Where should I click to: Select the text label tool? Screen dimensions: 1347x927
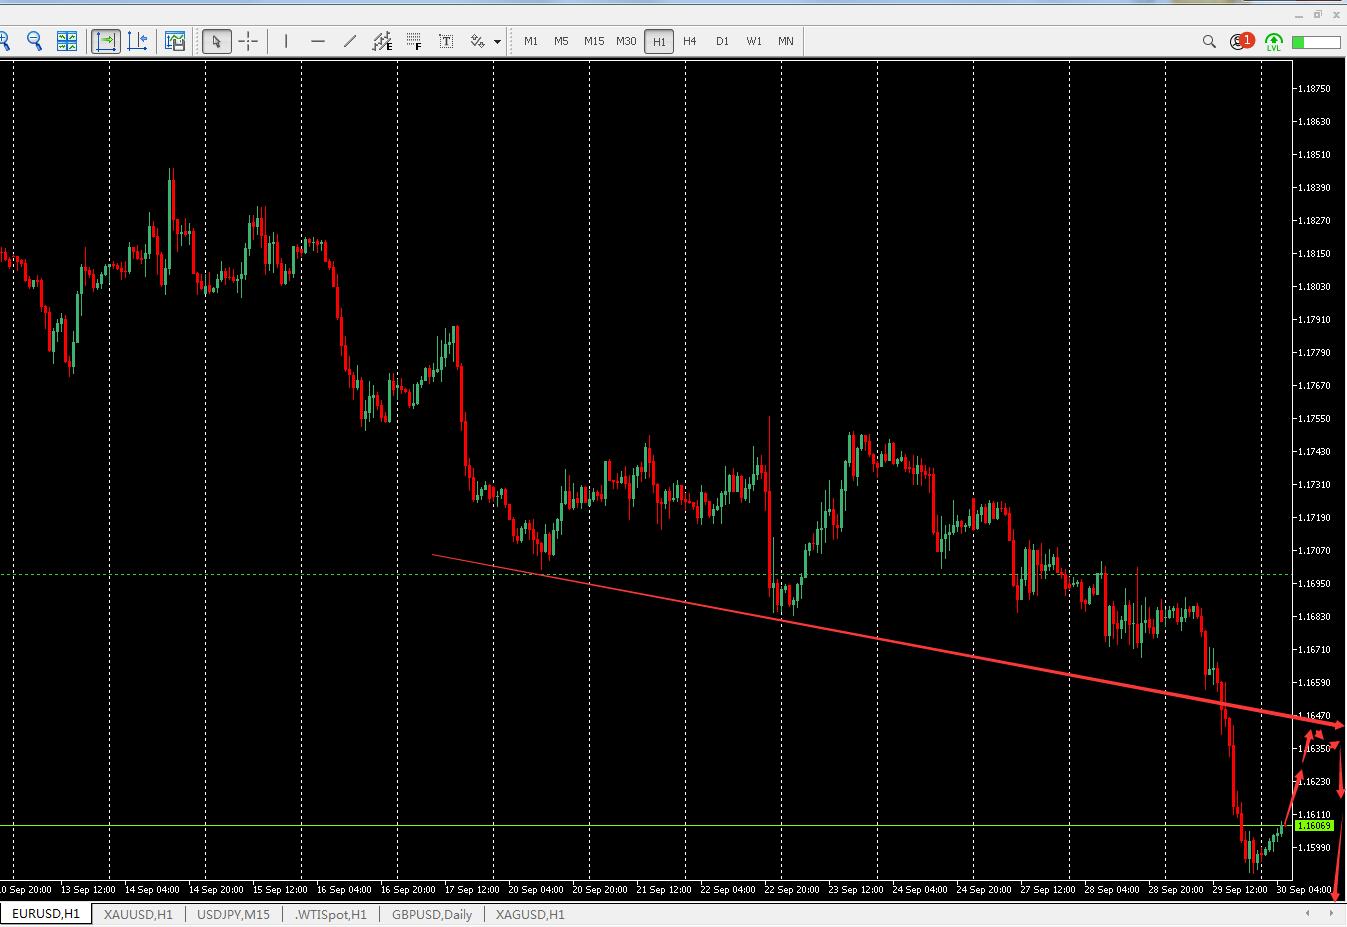(x=446, y=41)
